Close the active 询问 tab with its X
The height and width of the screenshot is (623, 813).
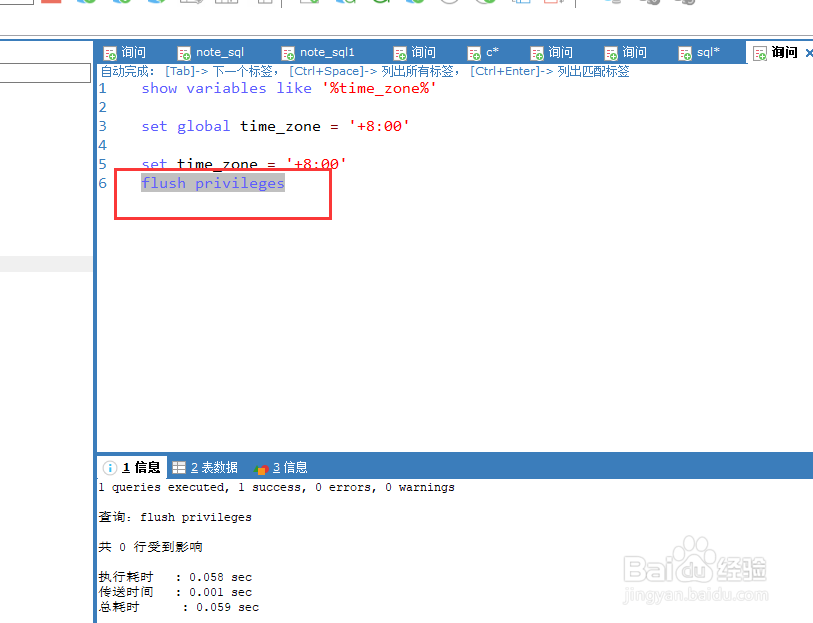pyautogui.click(x=808, y=51)
